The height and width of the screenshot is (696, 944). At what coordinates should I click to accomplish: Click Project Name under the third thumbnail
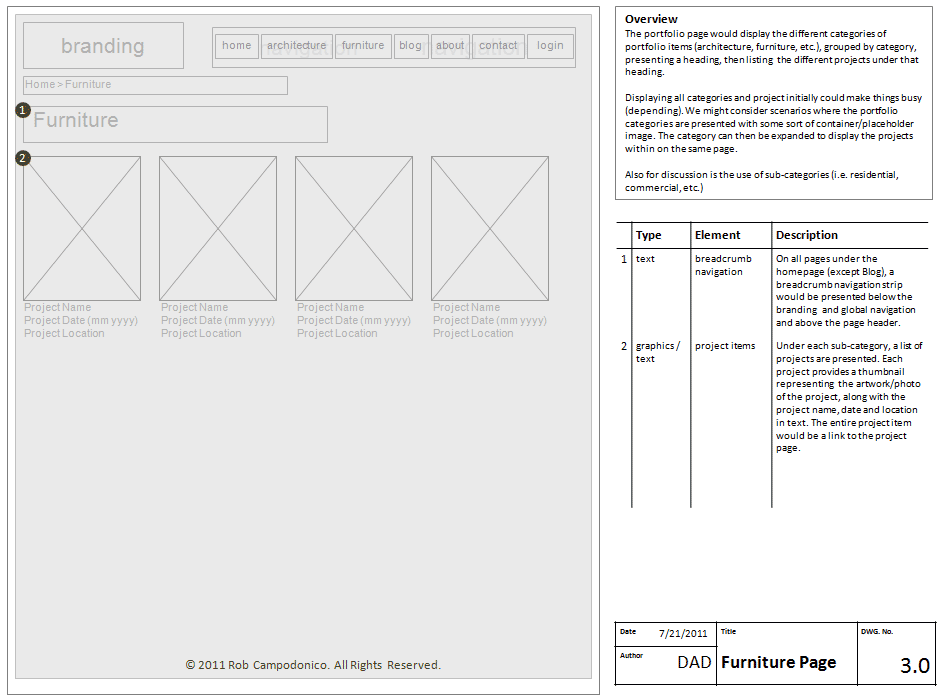pos(331,307)
